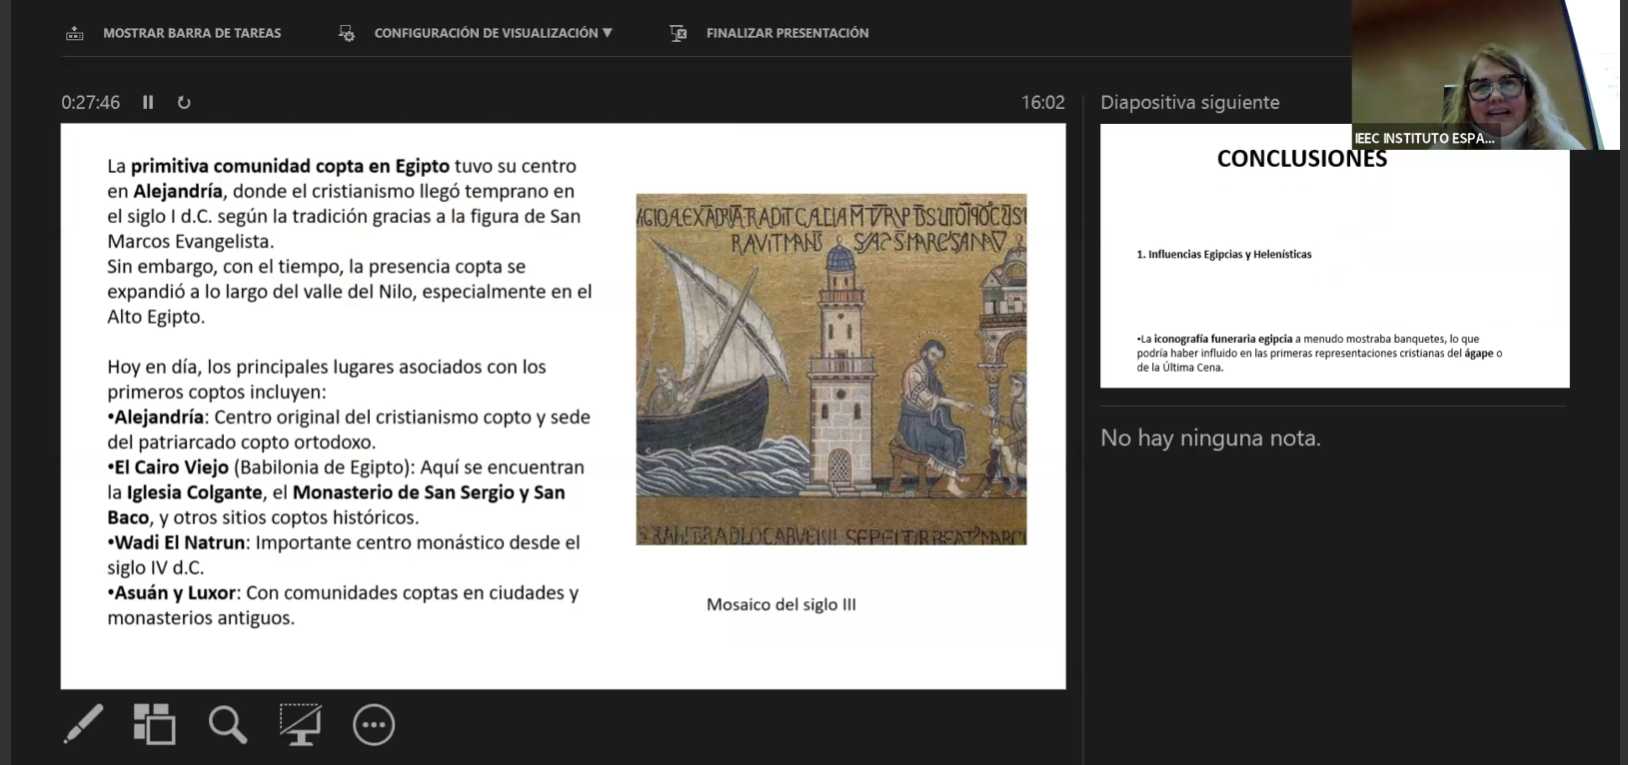This screenshot has width=1628, height=765.
Task: Select the taskbar icon beside Mostrar barra de tareas
Action: point(75,33)
